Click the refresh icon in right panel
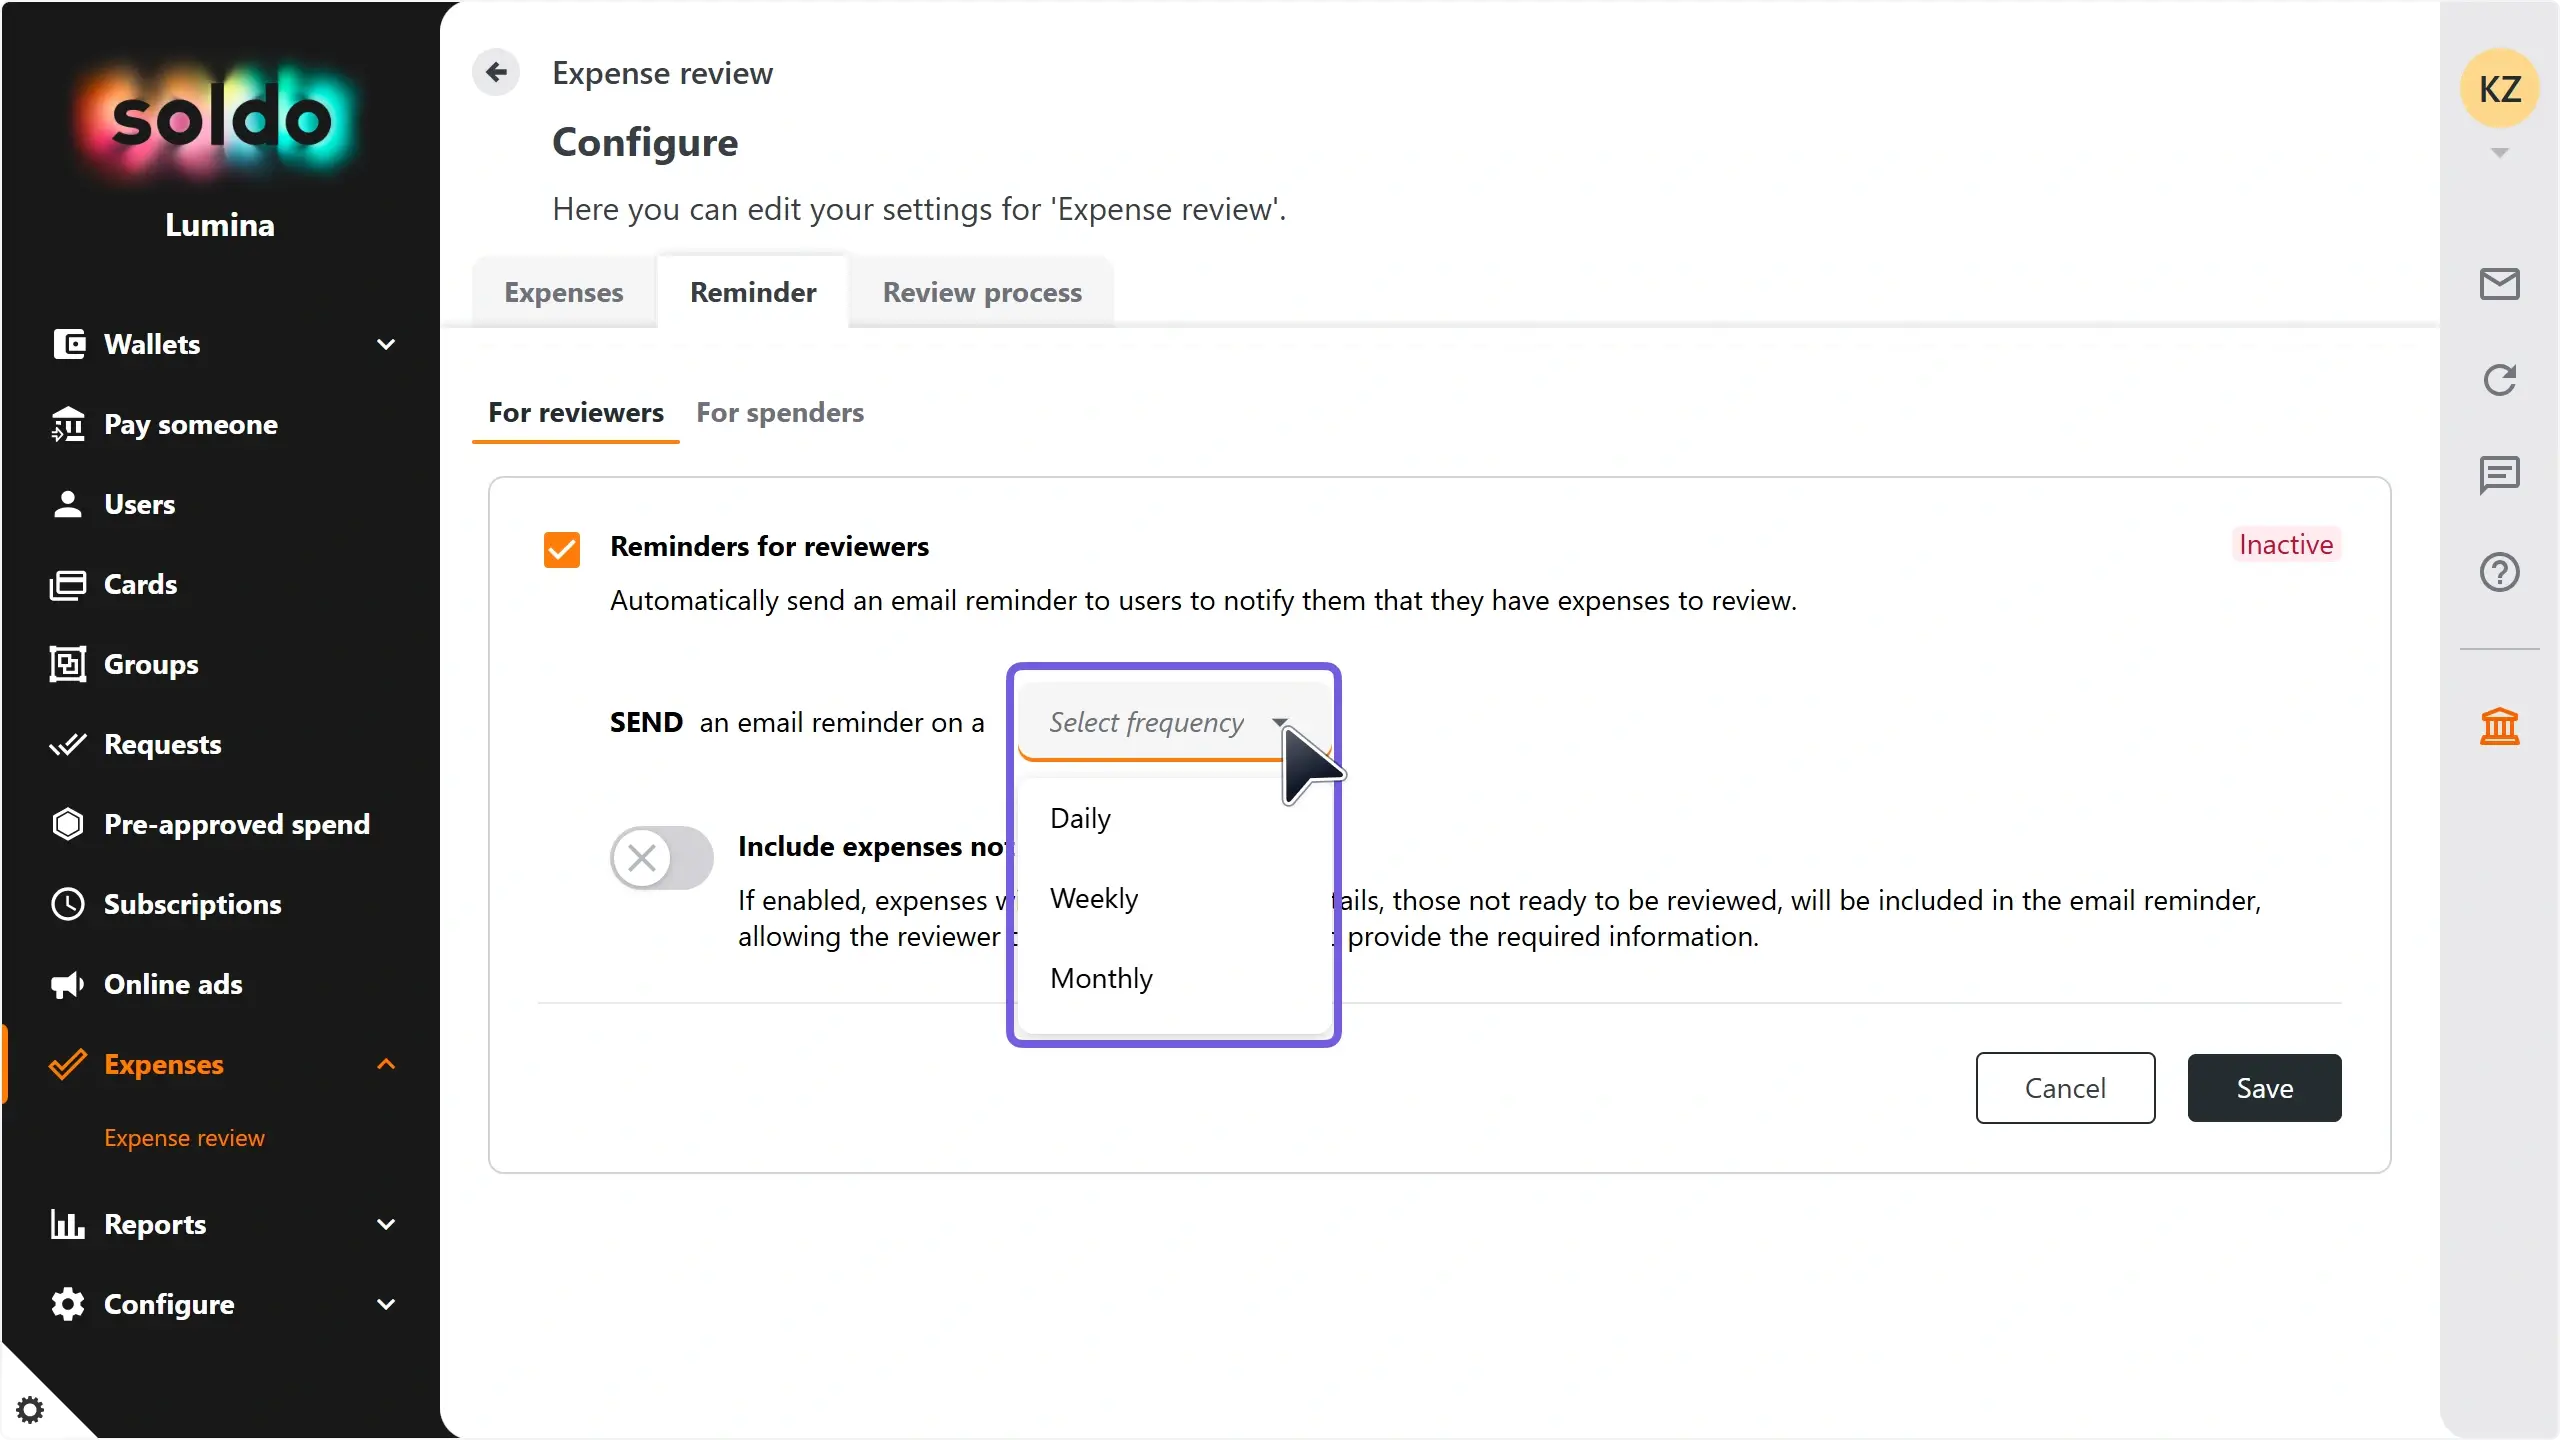The height and width of the screenshot is (1440, 2560). point(2499,380)
